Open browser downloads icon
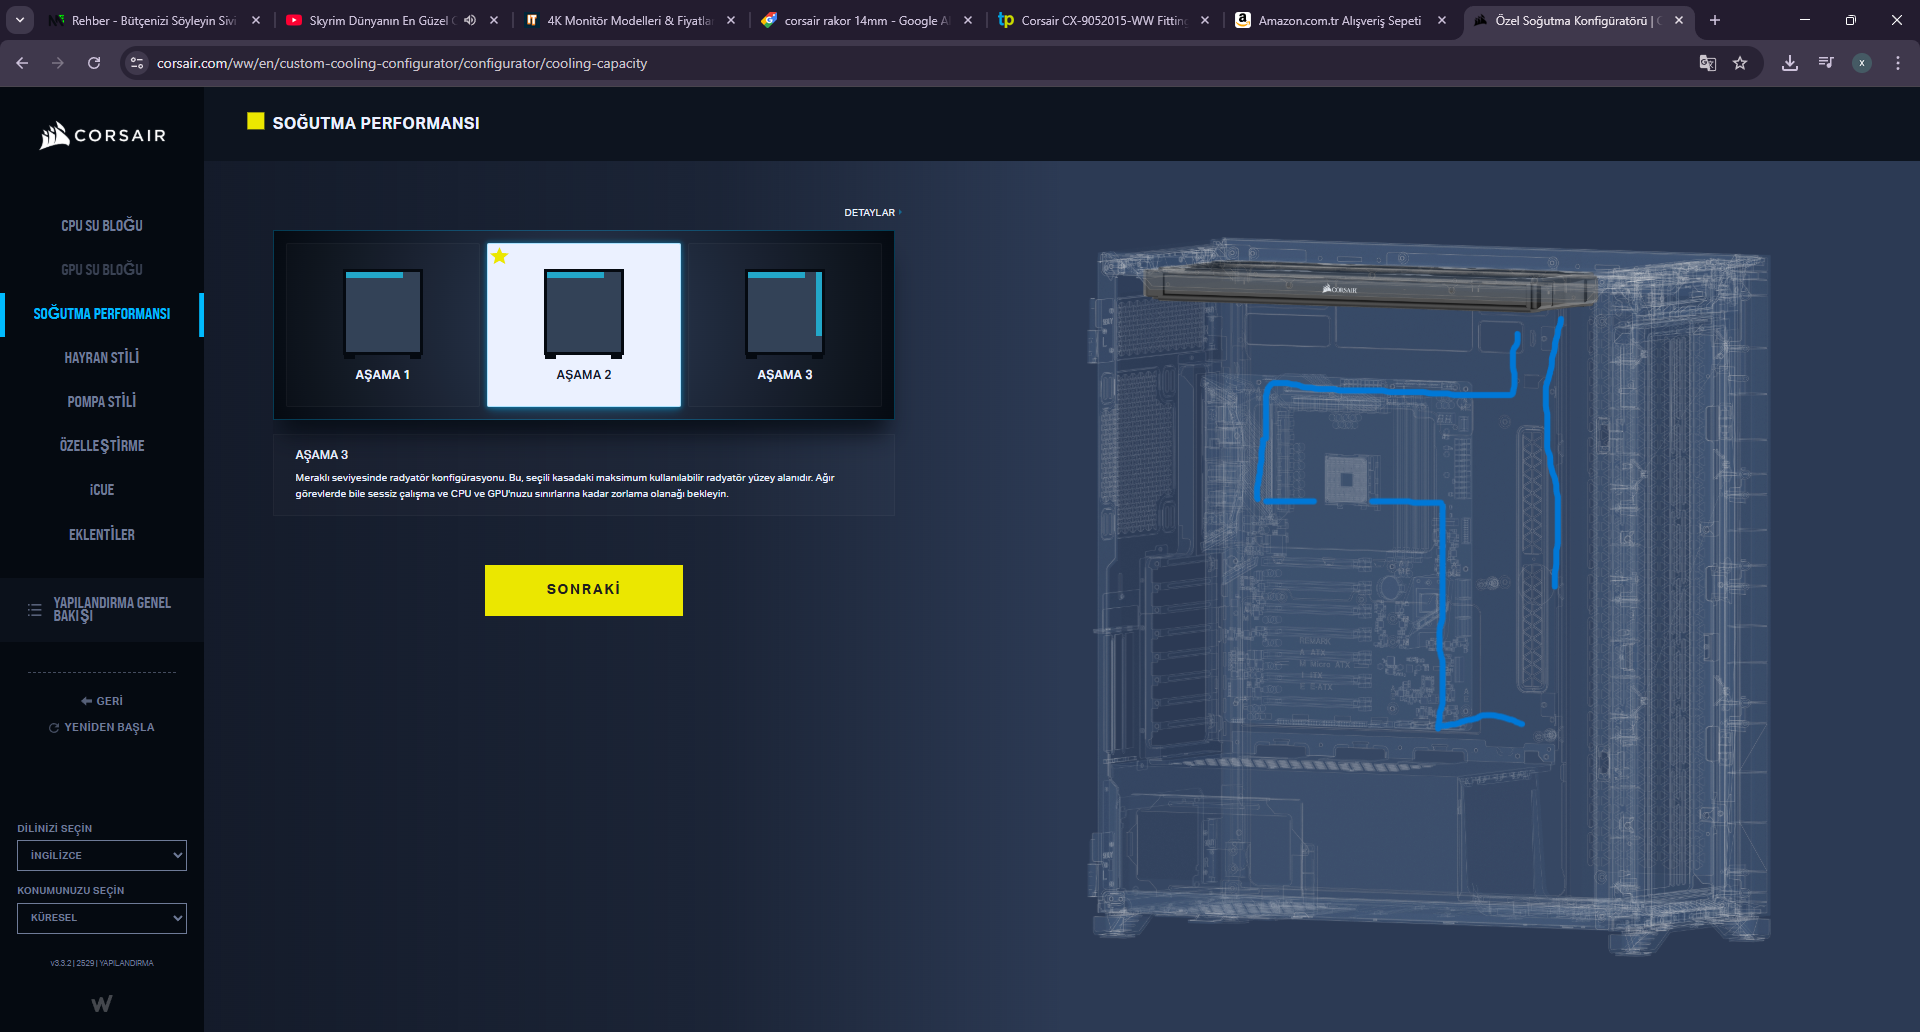Viewport: 1920px width, 1032px height. click(1790, 63)
